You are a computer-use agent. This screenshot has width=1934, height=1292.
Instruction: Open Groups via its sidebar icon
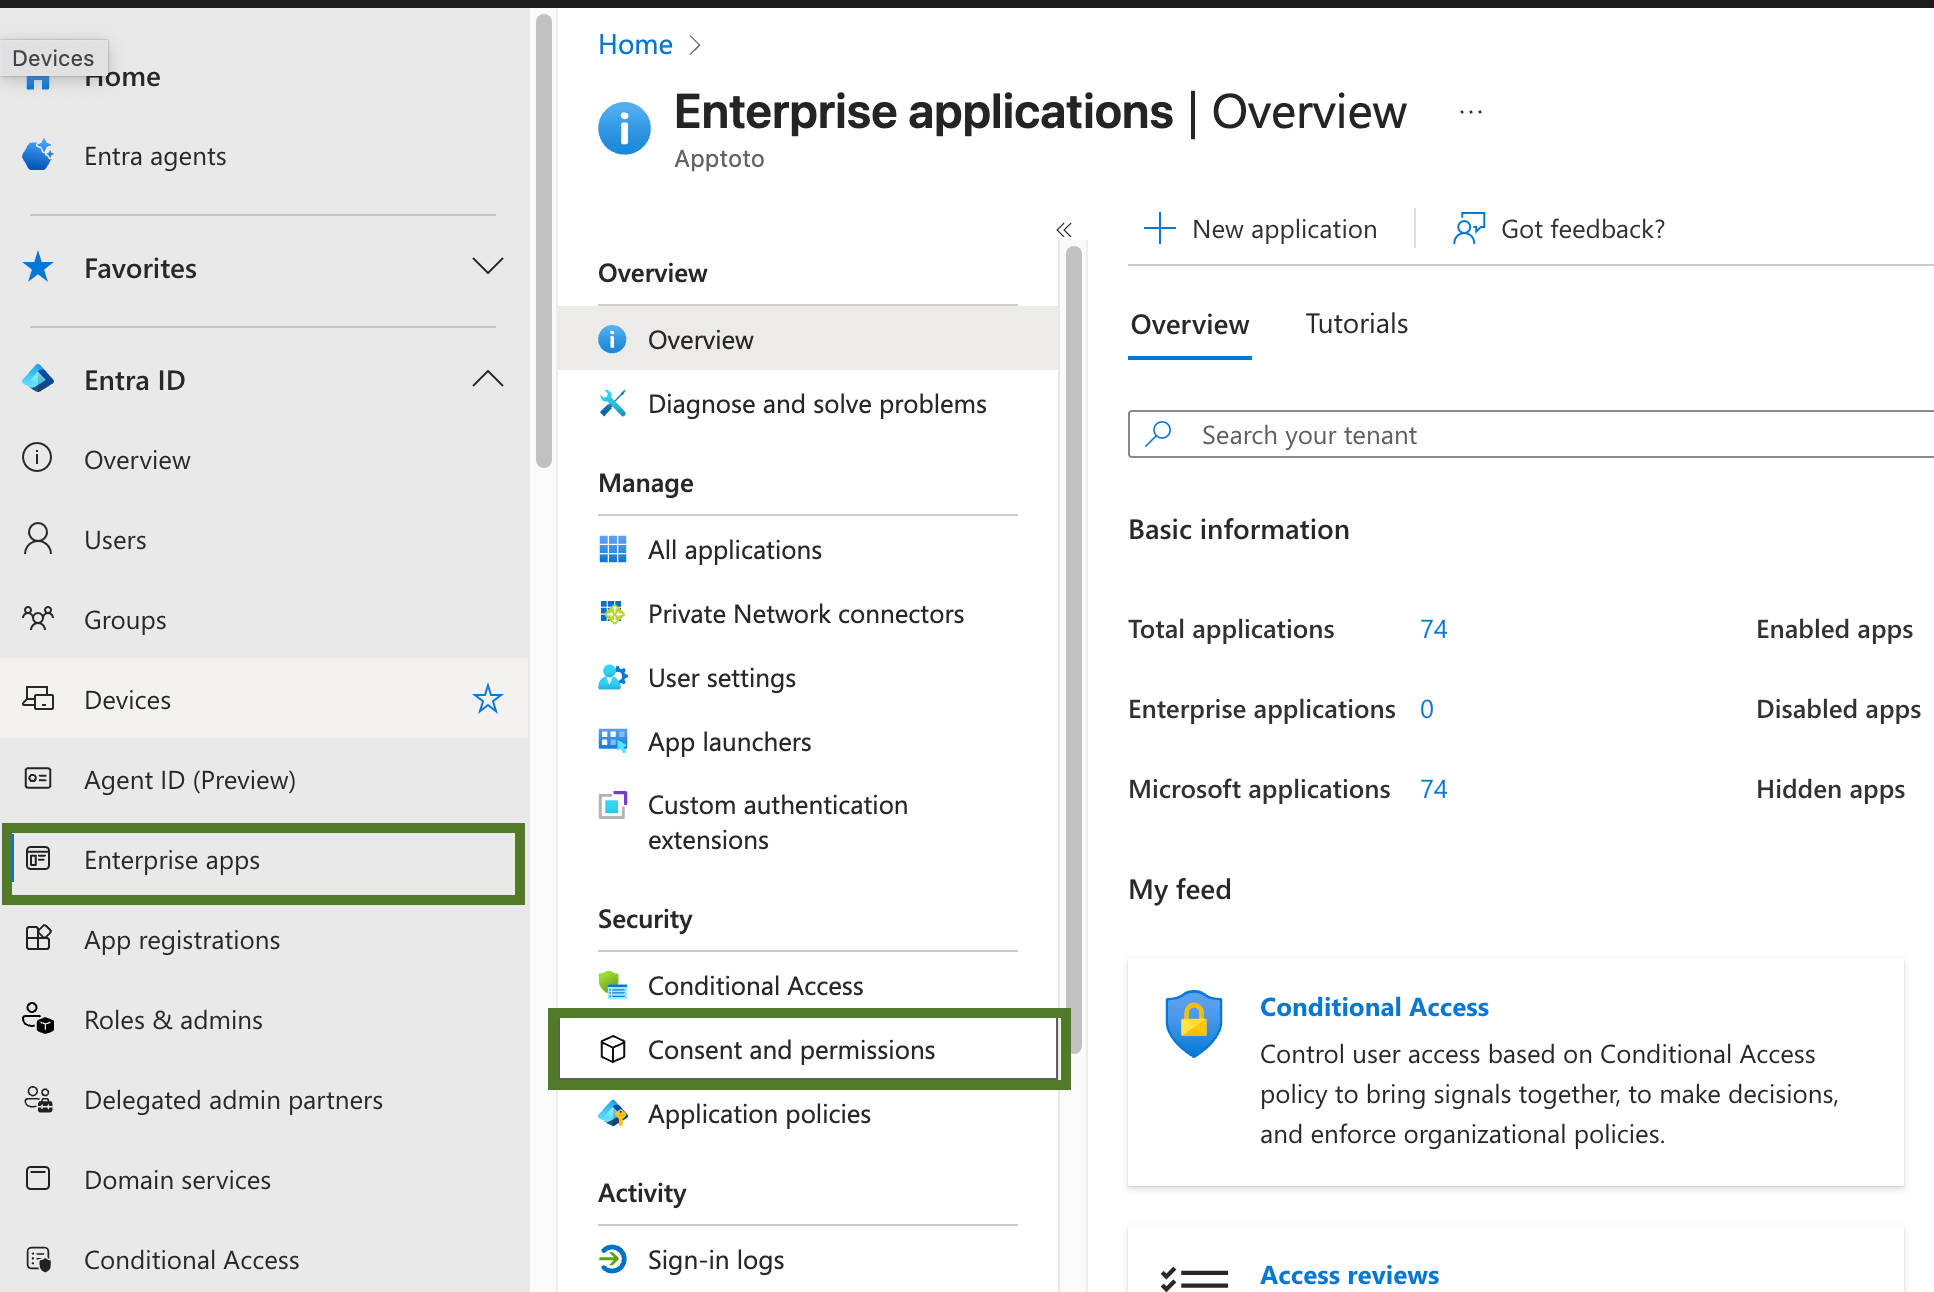(37, 619)
